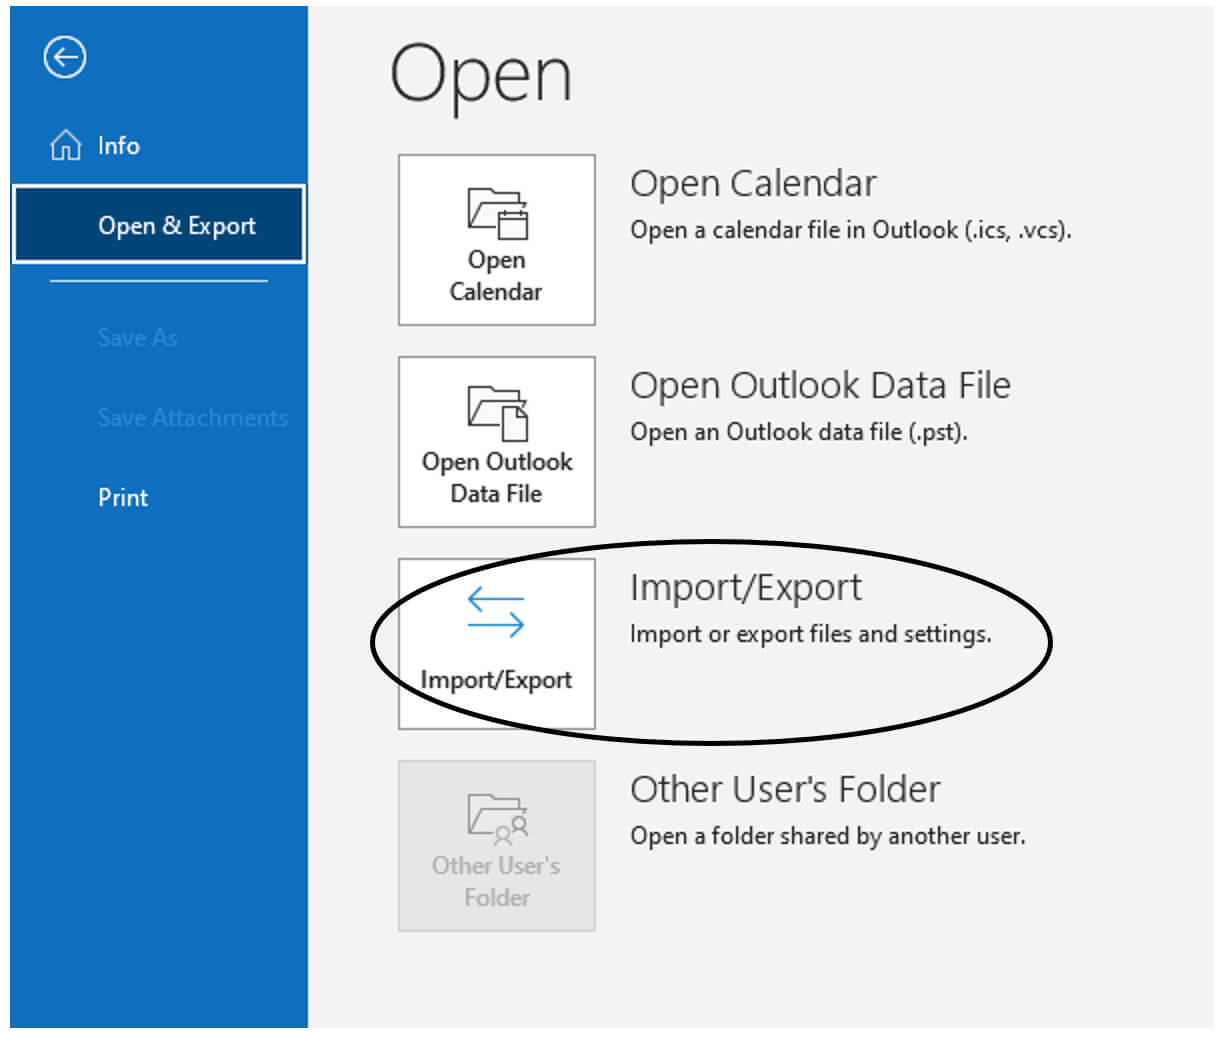
Task: Click the Open Calendar folder icon
Action: pyautogui.click(x=496, y=213)
